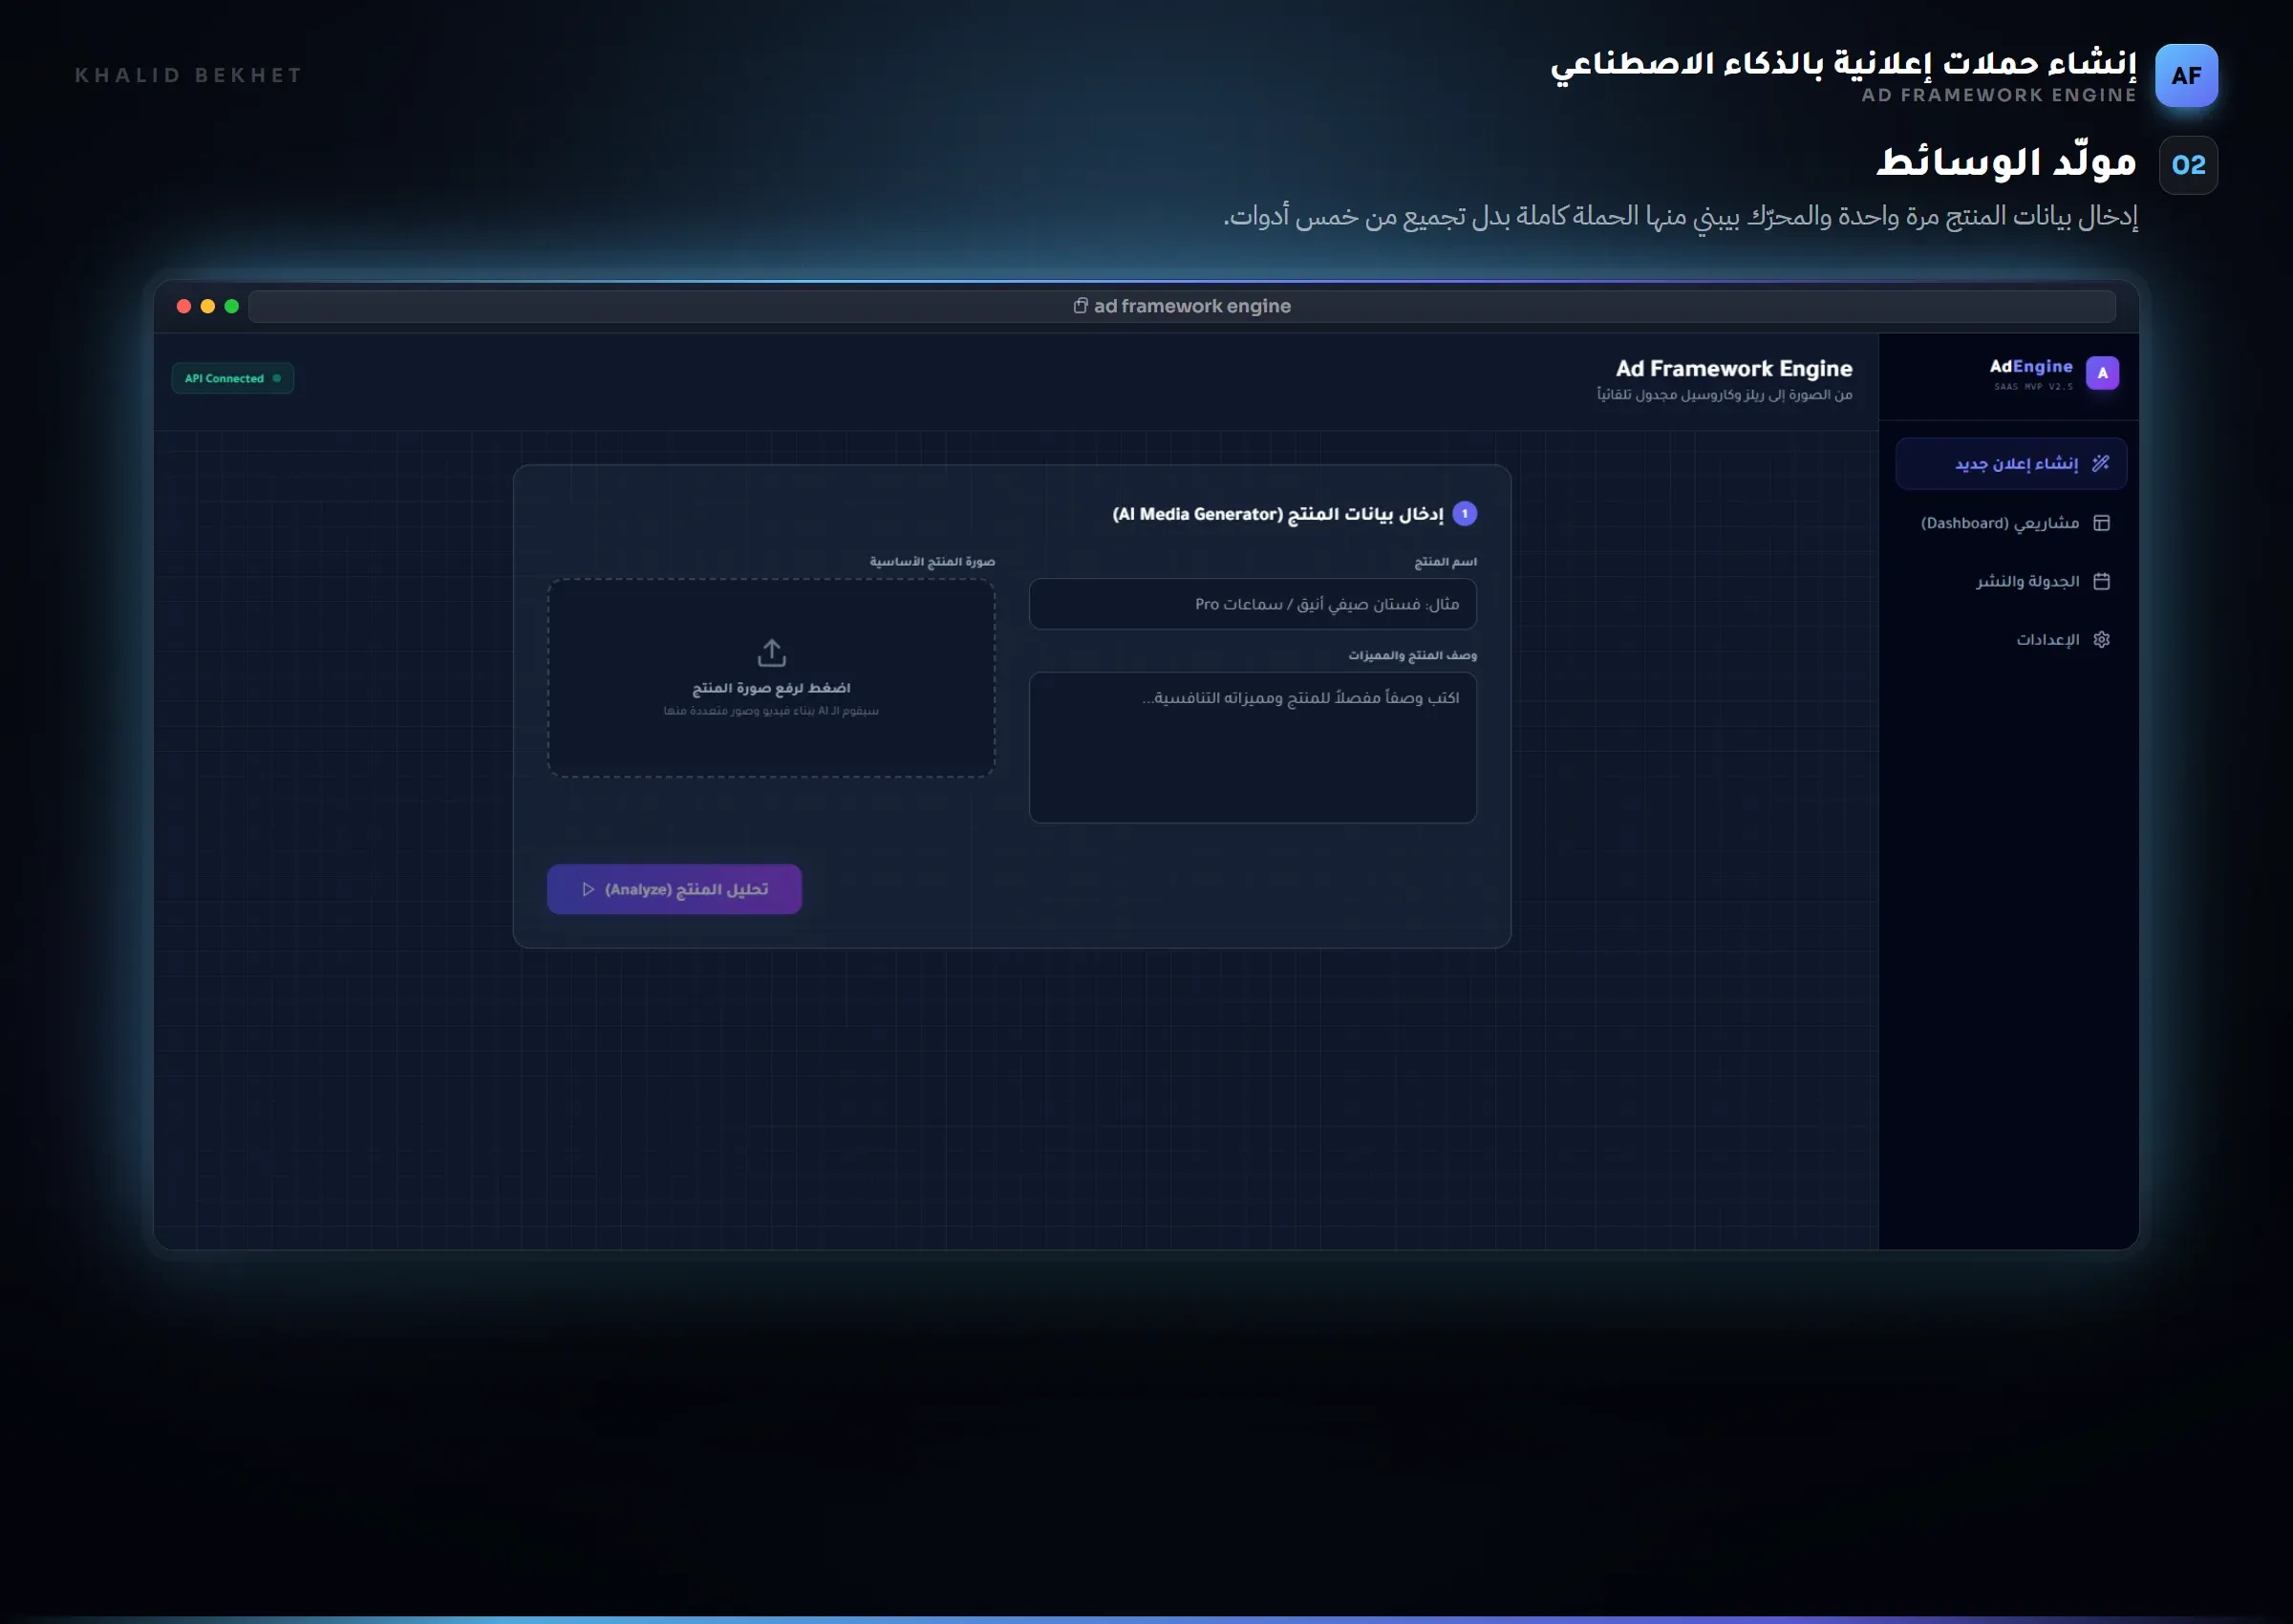Click the lock icon in address bar
Viewport: 2293px width, 1624px height.
pyautogui.click(x=1080, y=306)
